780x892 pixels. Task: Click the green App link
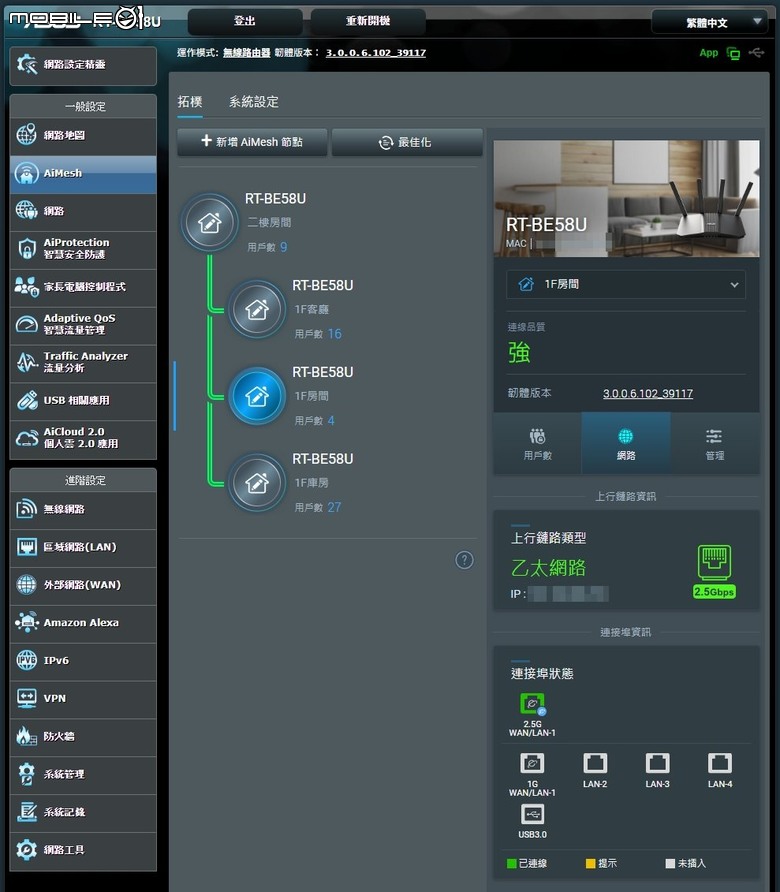click(708, 53)
